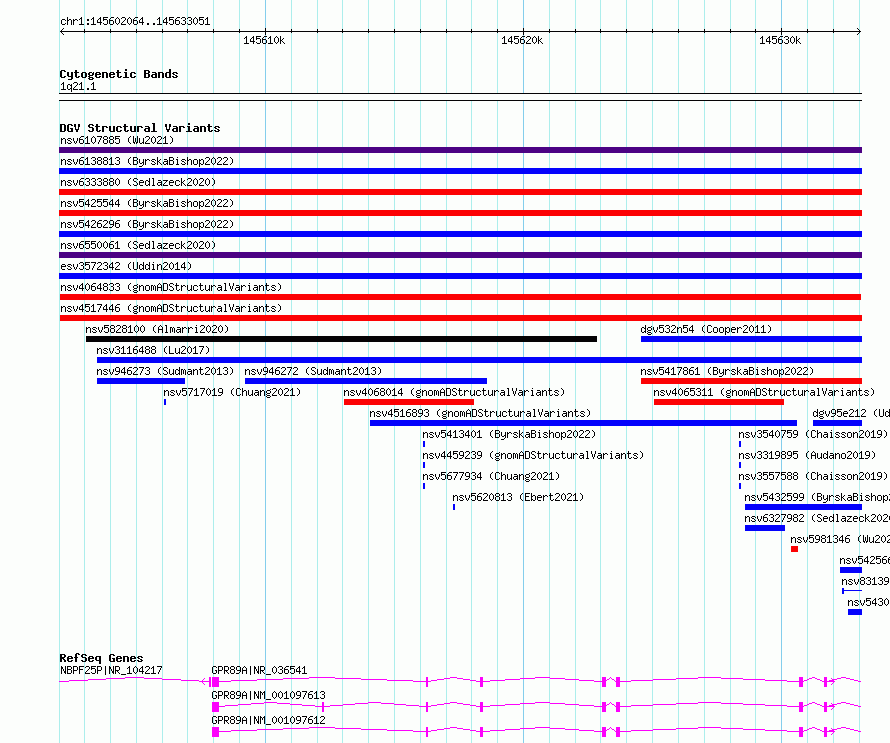Image resolution: width=890 pixels, height=743 pixels.
Task: Select the nsv5620813 (Ebert2021) label
Action: [518, 497]
